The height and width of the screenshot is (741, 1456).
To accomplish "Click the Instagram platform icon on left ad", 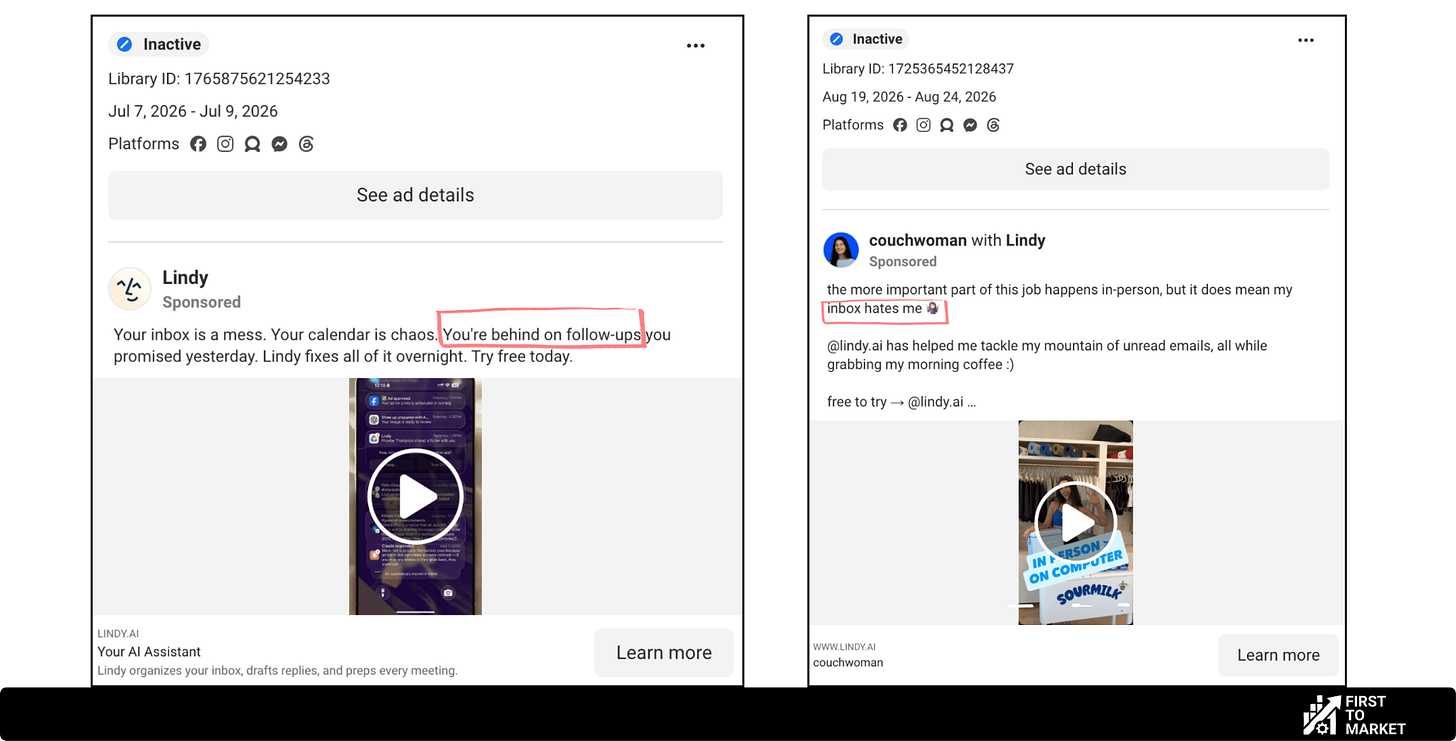I will (x=225, y=144).
